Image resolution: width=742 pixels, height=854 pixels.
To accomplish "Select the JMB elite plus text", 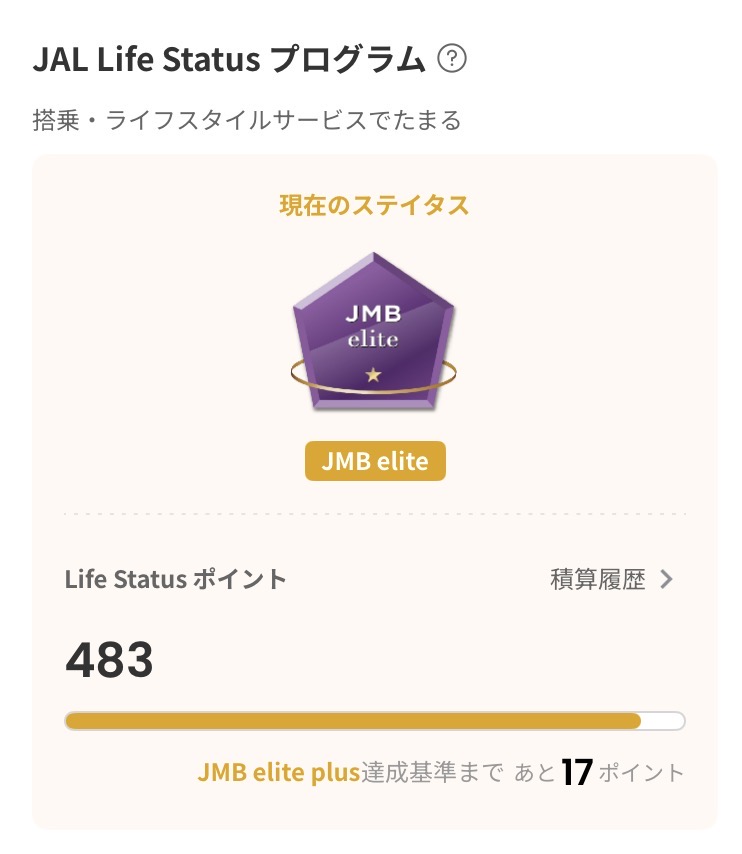I will 278,772.
